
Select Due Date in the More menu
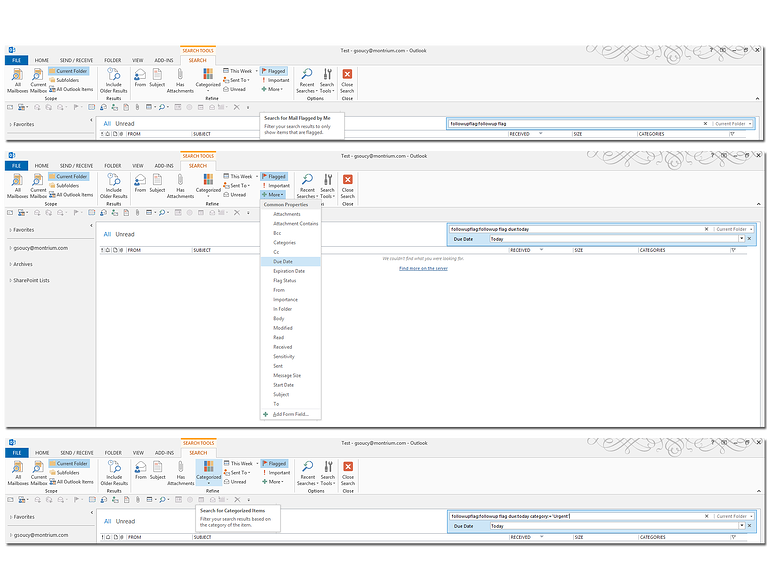click(291, 262)
